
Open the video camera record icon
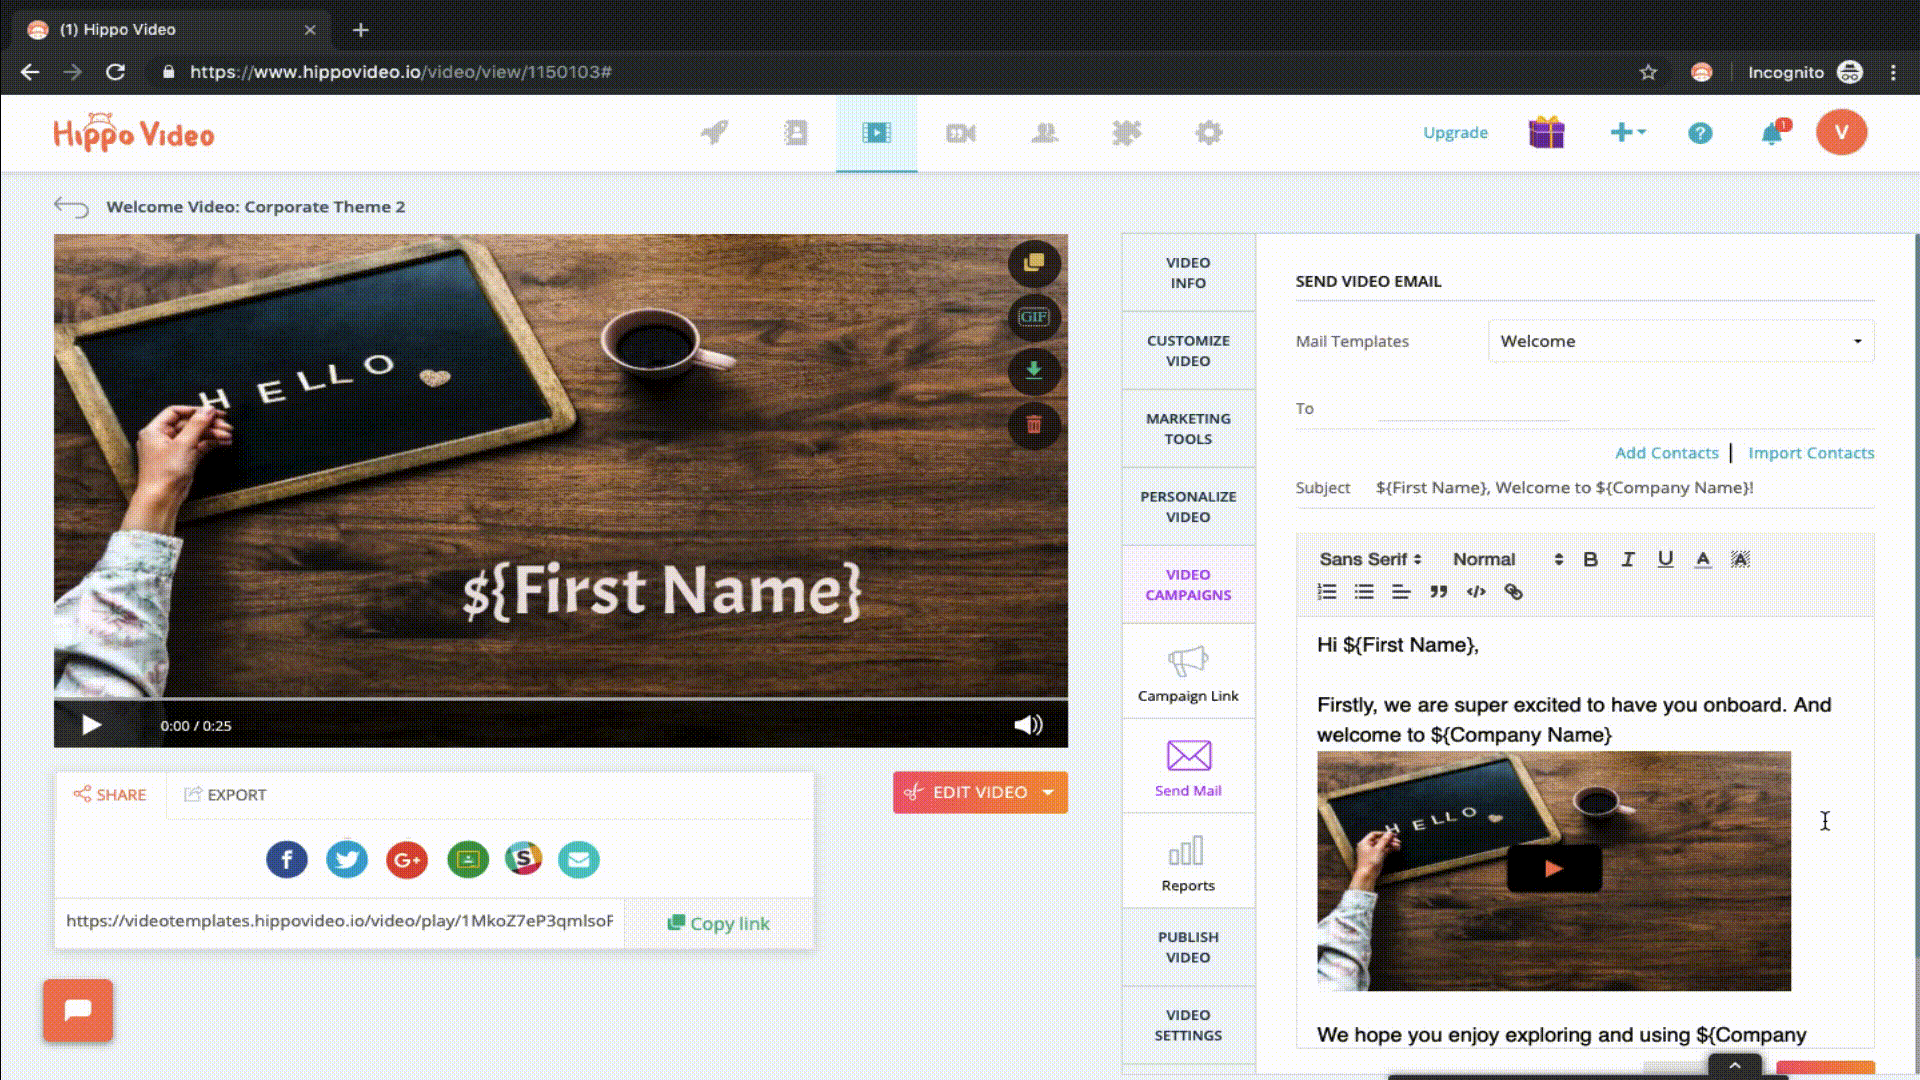(960, 133)
